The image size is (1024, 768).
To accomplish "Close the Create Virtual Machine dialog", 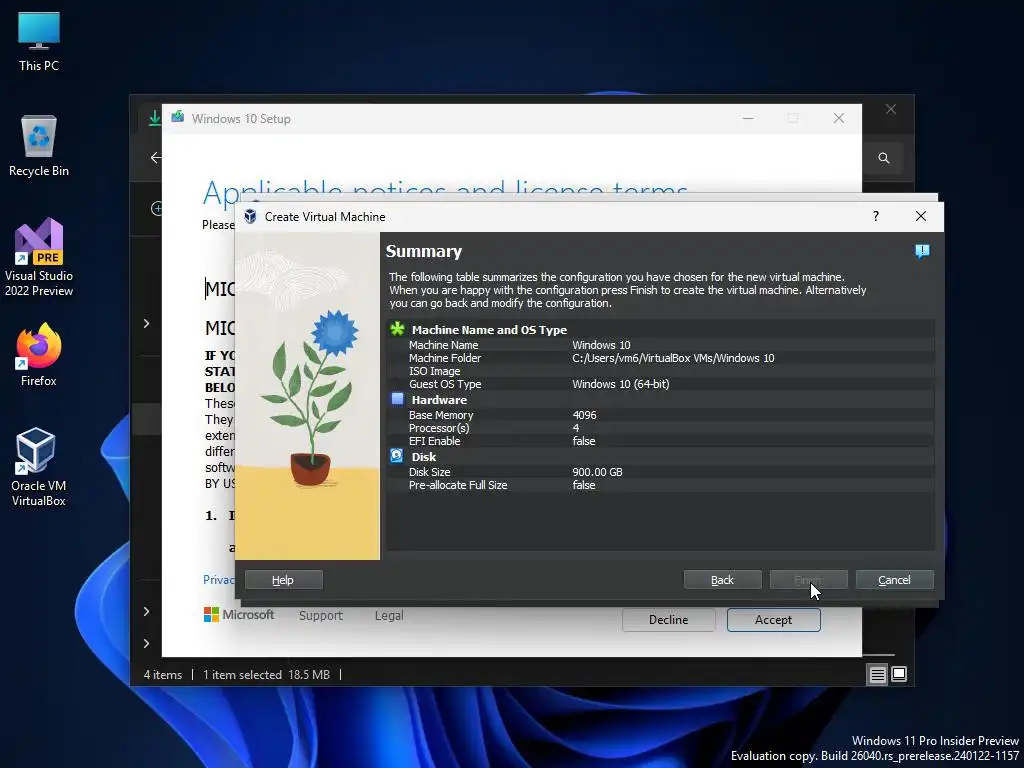I will point(921,216).
